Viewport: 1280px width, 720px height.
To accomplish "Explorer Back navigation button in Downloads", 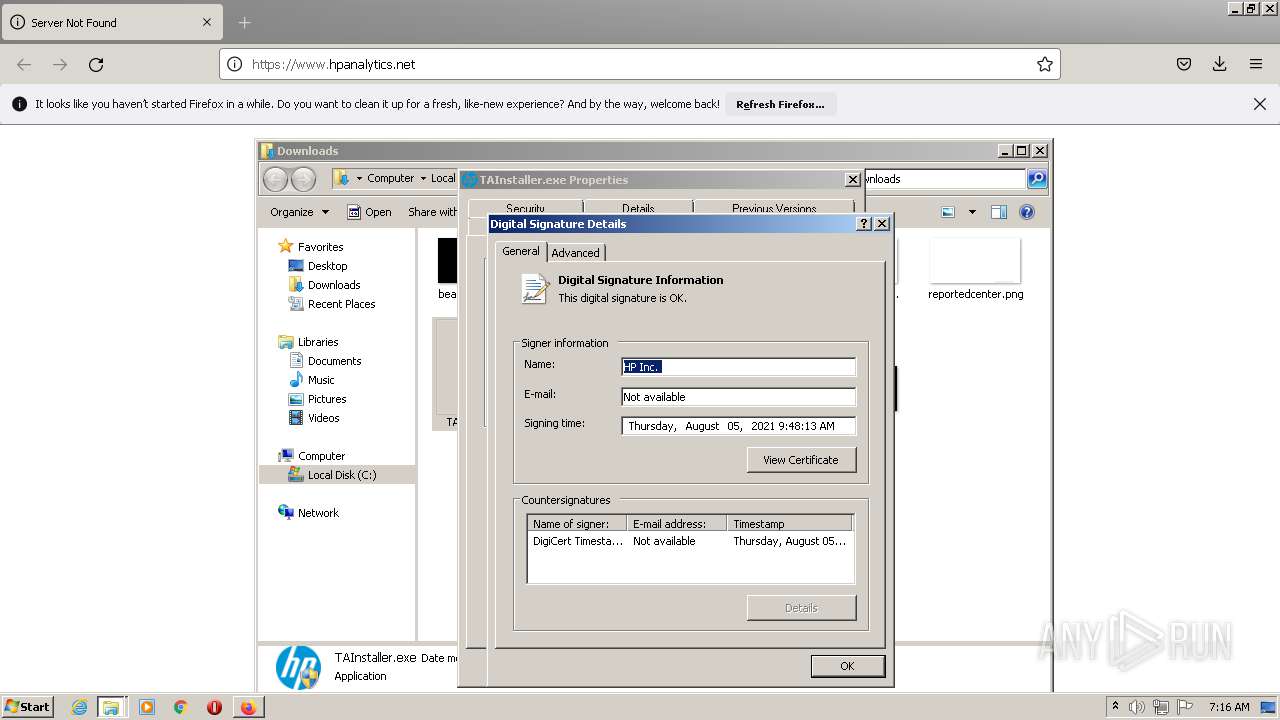I will pos(275,179).
